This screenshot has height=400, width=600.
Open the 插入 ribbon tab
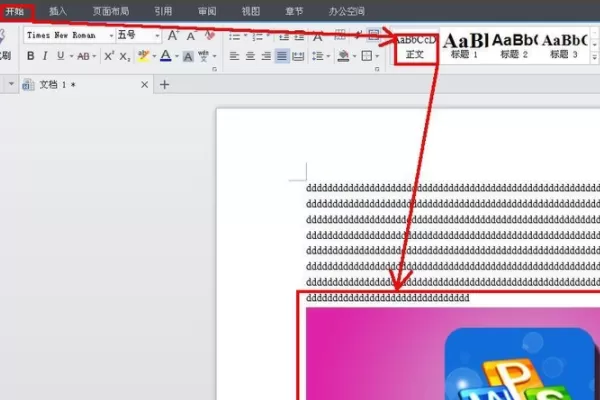[x=58, y=11]
